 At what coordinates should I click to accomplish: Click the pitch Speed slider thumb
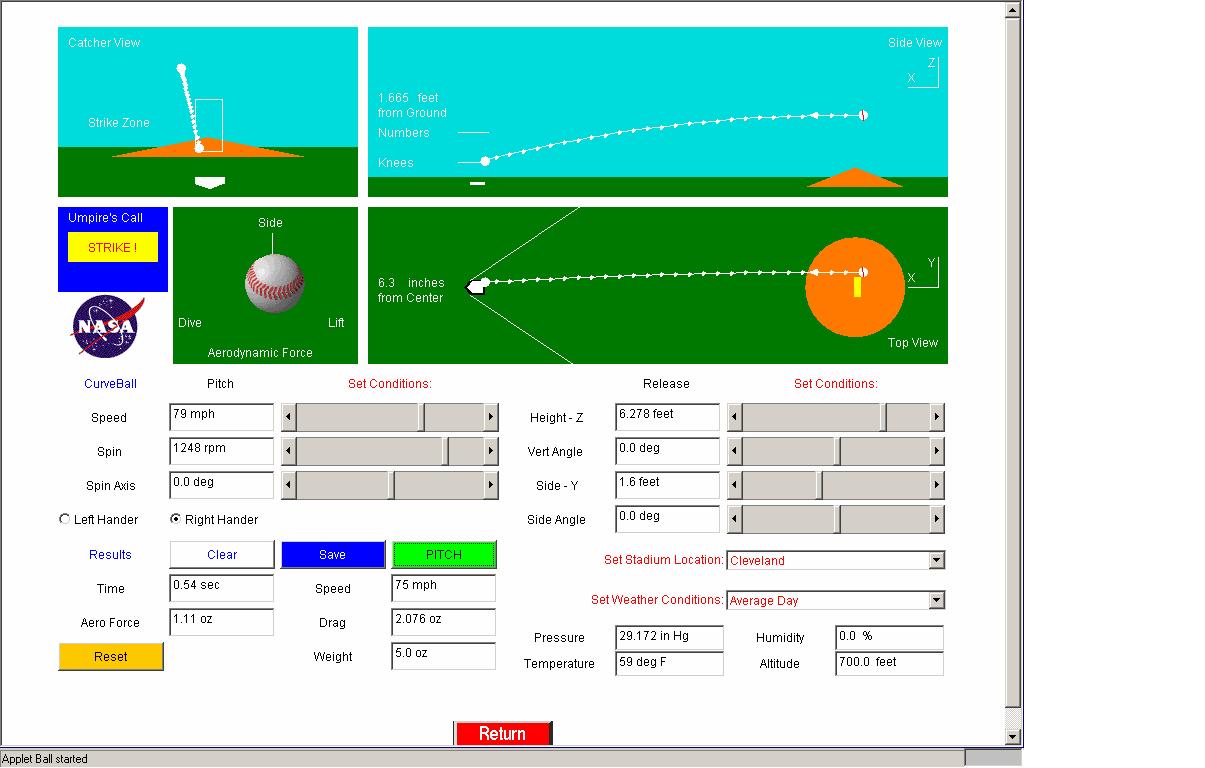[422, 417]
